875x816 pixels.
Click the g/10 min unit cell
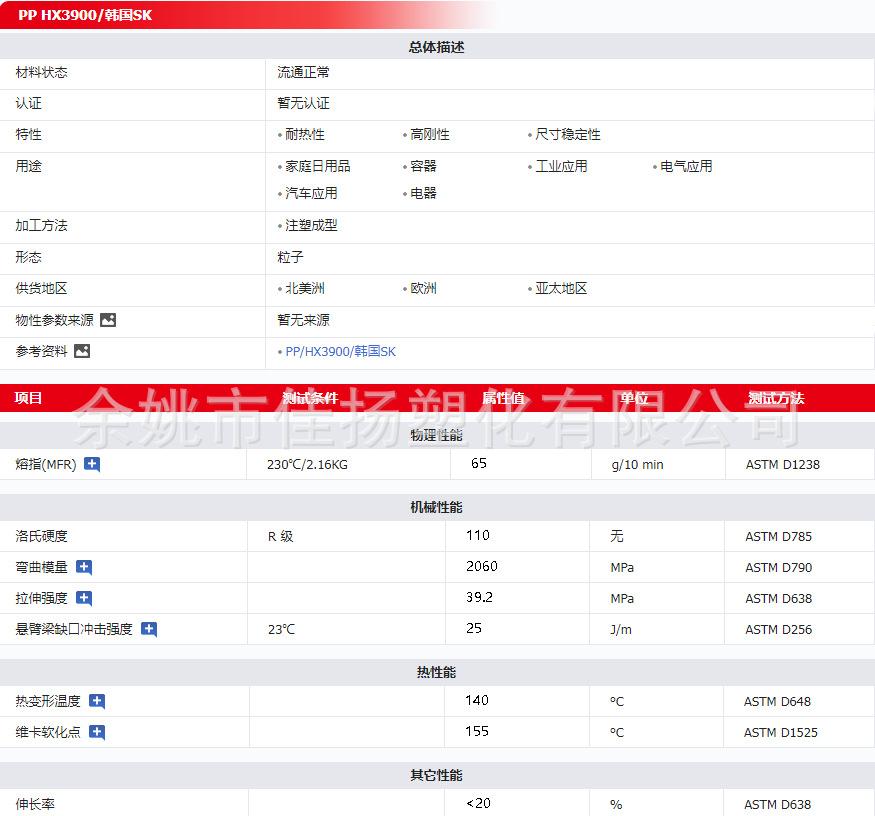[x=637, y=464]
